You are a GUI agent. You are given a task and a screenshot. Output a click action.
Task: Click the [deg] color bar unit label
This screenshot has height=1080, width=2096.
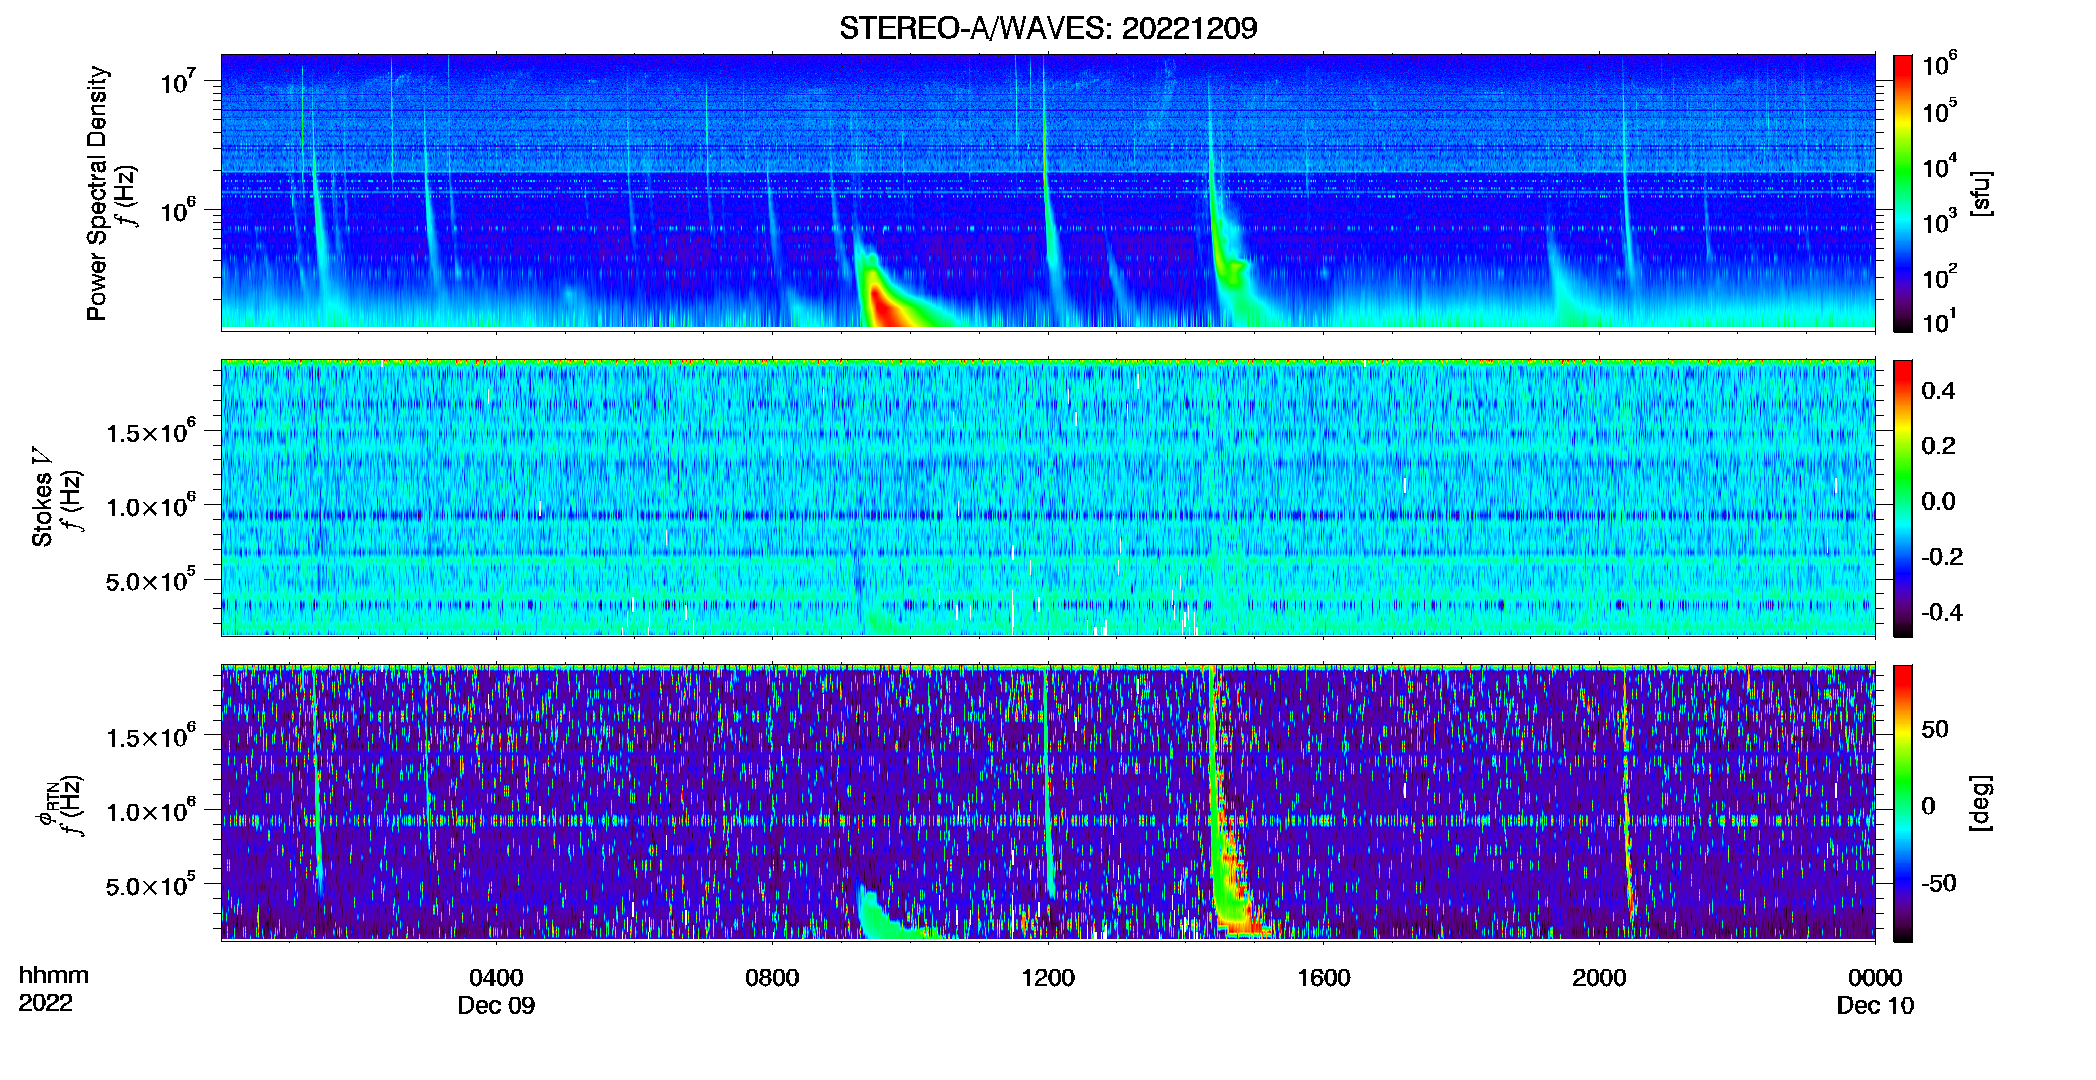tap(1981, 803)
